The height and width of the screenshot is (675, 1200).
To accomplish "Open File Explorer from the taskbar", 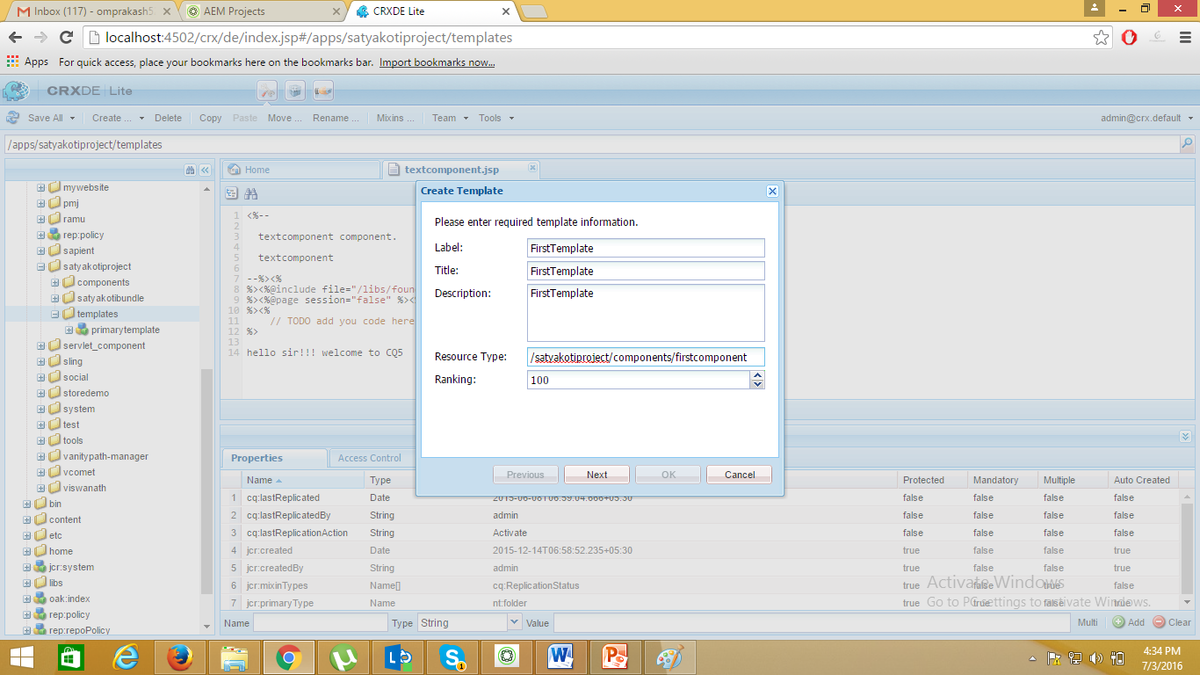I will (x=234, y=657).
